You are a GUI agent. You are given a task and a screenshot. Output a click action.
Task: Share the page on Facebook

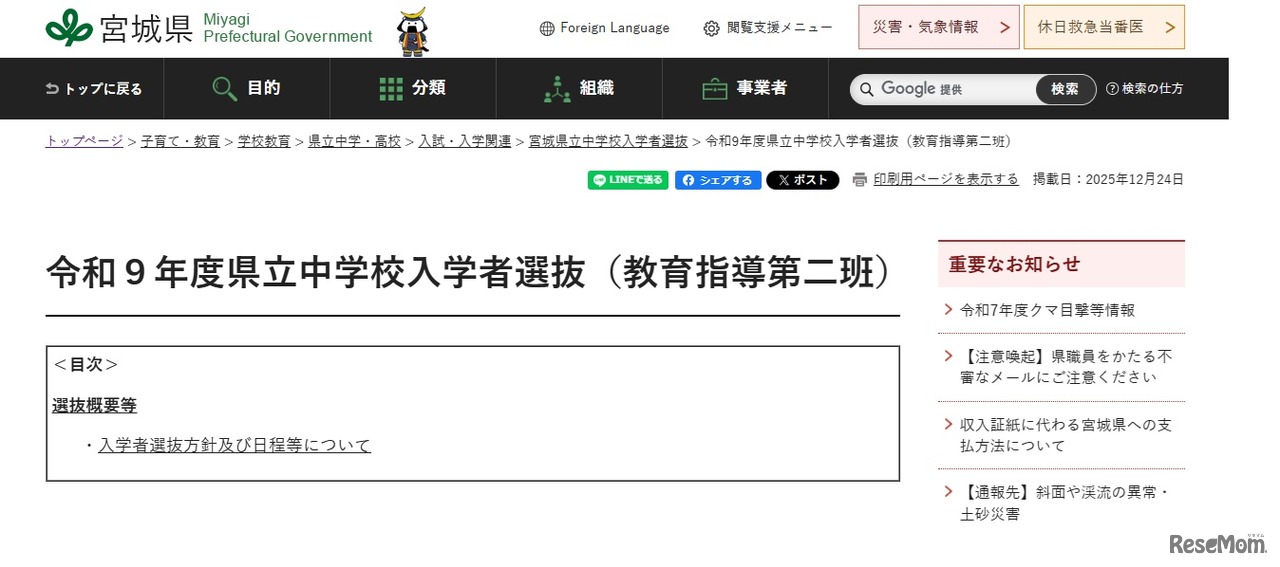718,180
